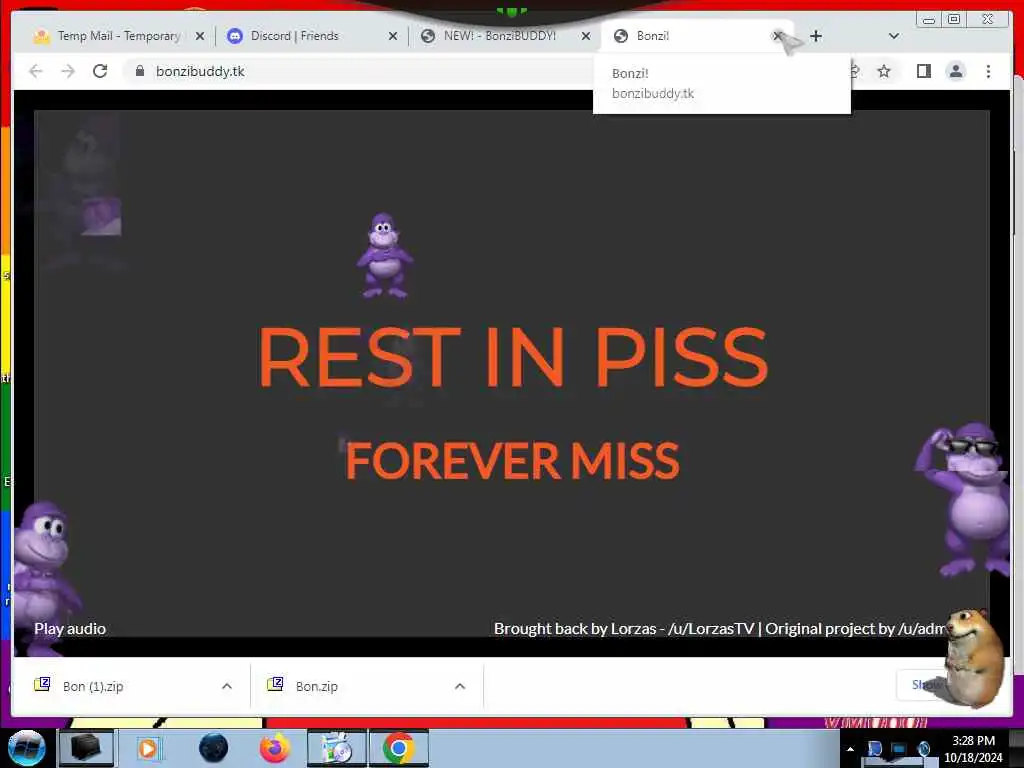Open the side panel icon in Chrome toolbar
Viewport: 1024px width, 768px height.
[923, 71]
